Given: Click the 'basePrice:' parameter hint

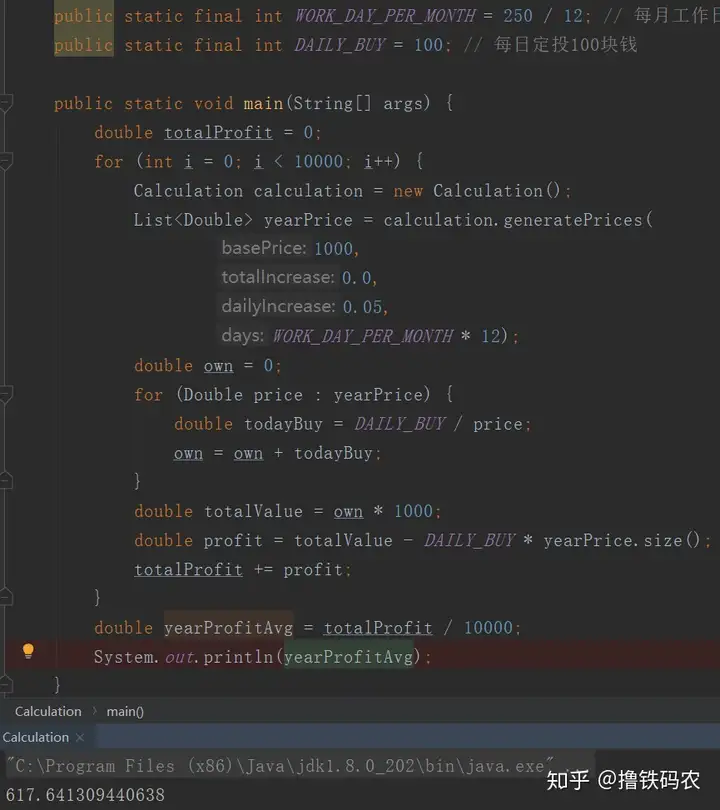Looking at the screenshot, I should (x=264, y=248).
